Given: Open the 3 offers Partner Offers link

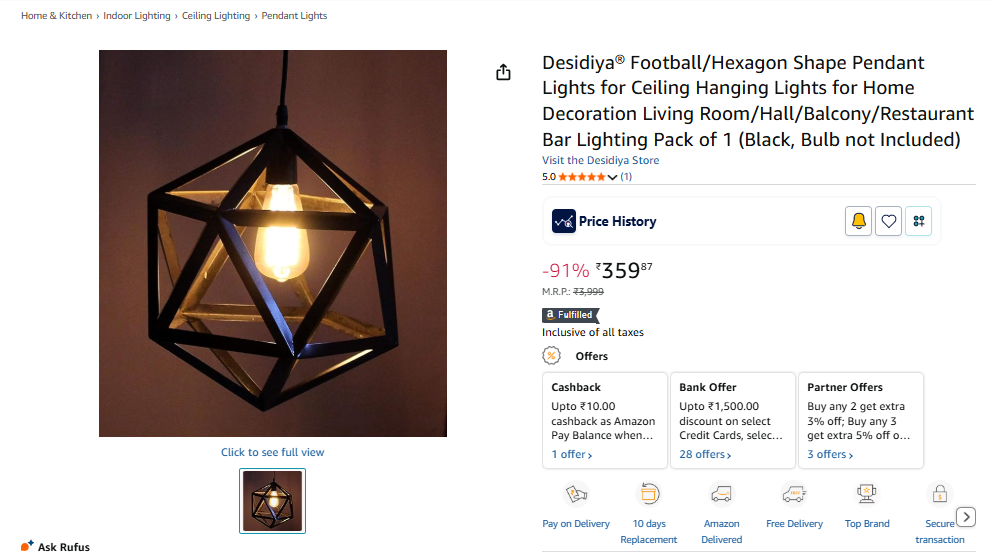Looking at the screenshot, I should tap(830, 455).
